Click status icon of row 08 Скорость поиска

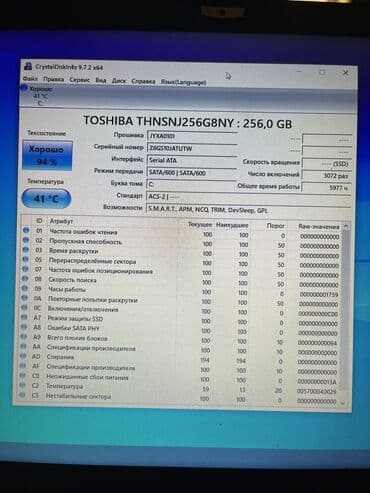[25, 279]
